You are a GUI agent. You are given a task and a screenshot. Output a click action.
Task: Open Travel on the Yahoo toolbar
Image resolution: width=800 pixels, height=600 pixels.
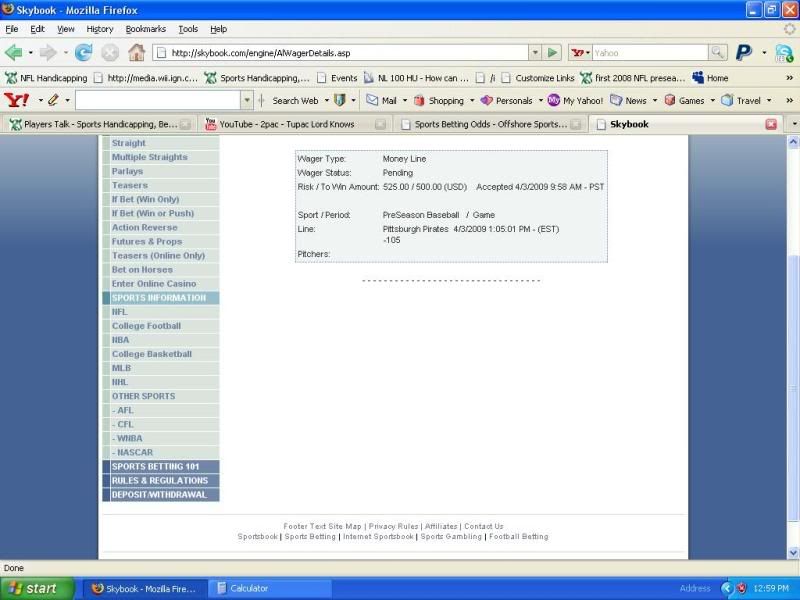point(741,101)
